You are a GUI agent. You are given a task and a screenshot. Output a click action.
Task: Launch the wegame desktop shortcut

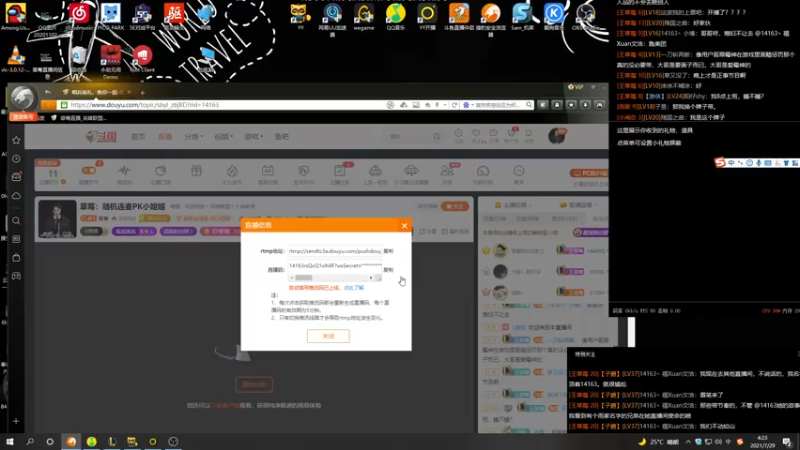click(x=364, y=16)
